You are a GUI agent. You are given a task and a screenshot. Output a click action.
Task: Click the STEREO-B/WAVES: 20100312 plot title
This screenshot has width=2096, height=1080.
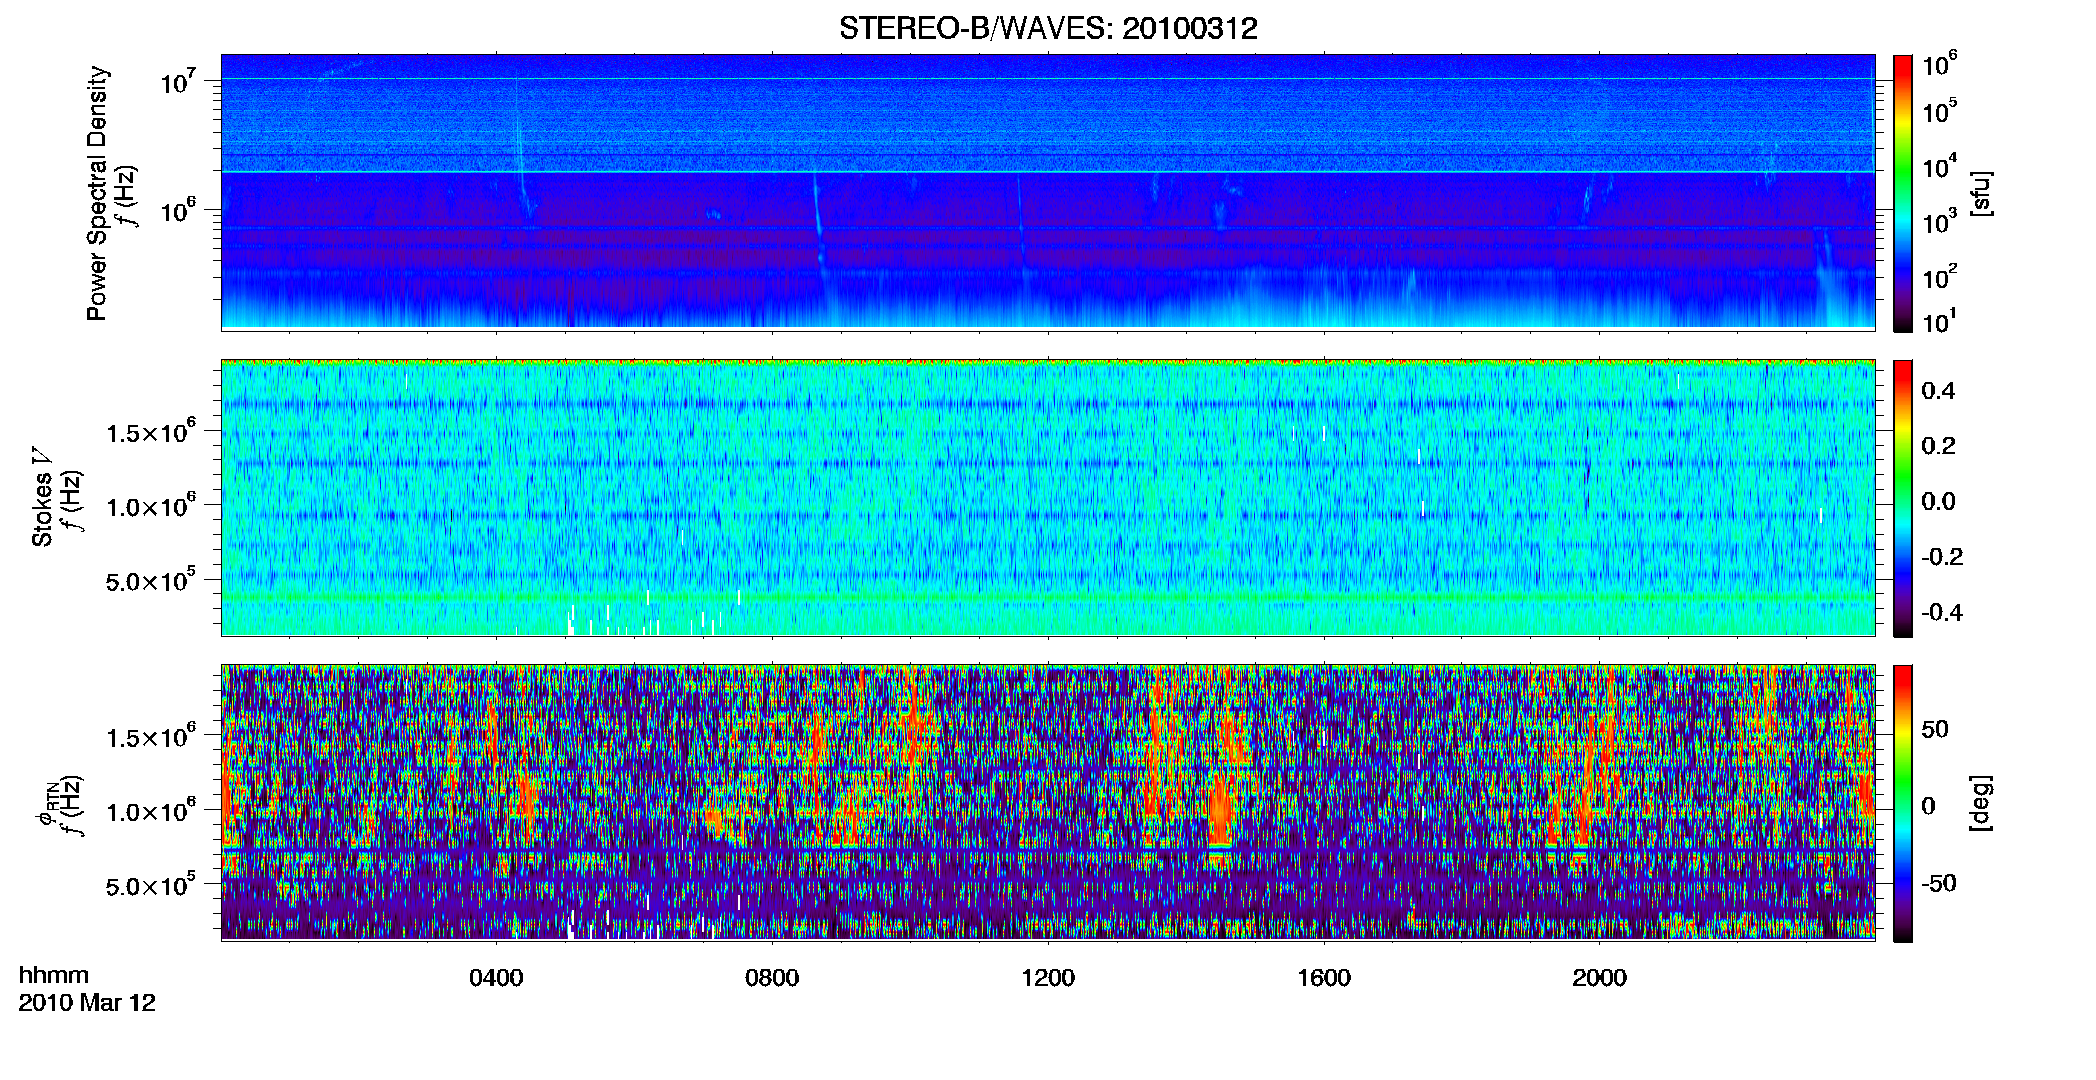[1048, 28]
